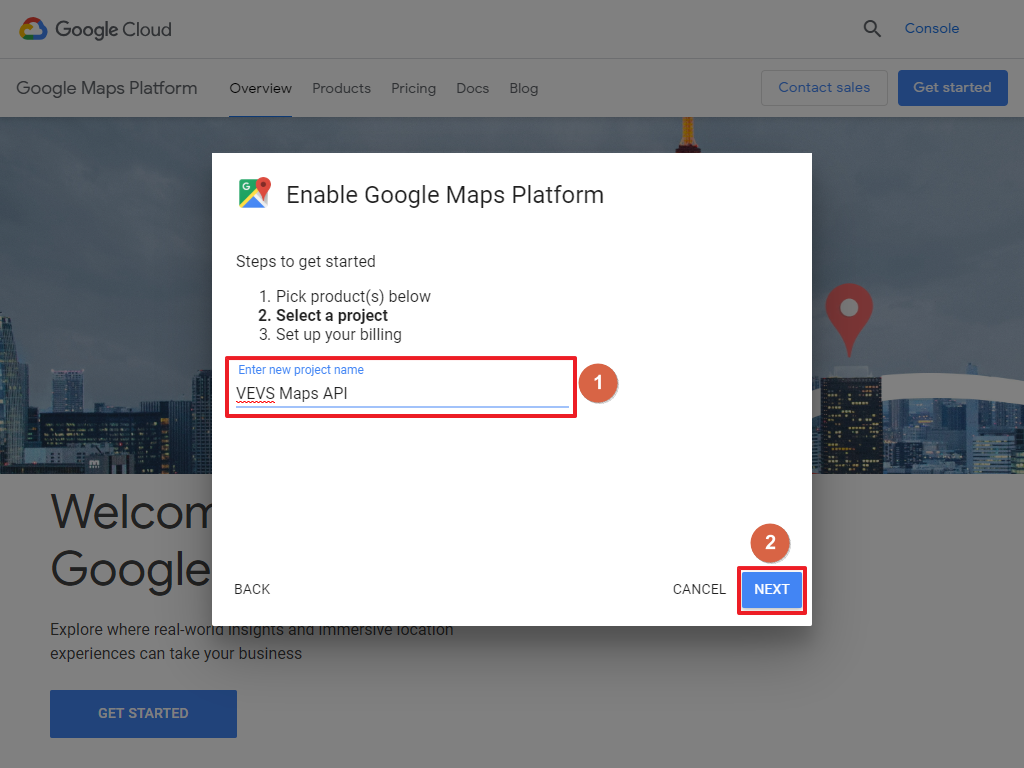This screenshot has width=1024, height=768.
Task: Open the Blog tab
Action: pyautogui.click(x=523, y=88)
